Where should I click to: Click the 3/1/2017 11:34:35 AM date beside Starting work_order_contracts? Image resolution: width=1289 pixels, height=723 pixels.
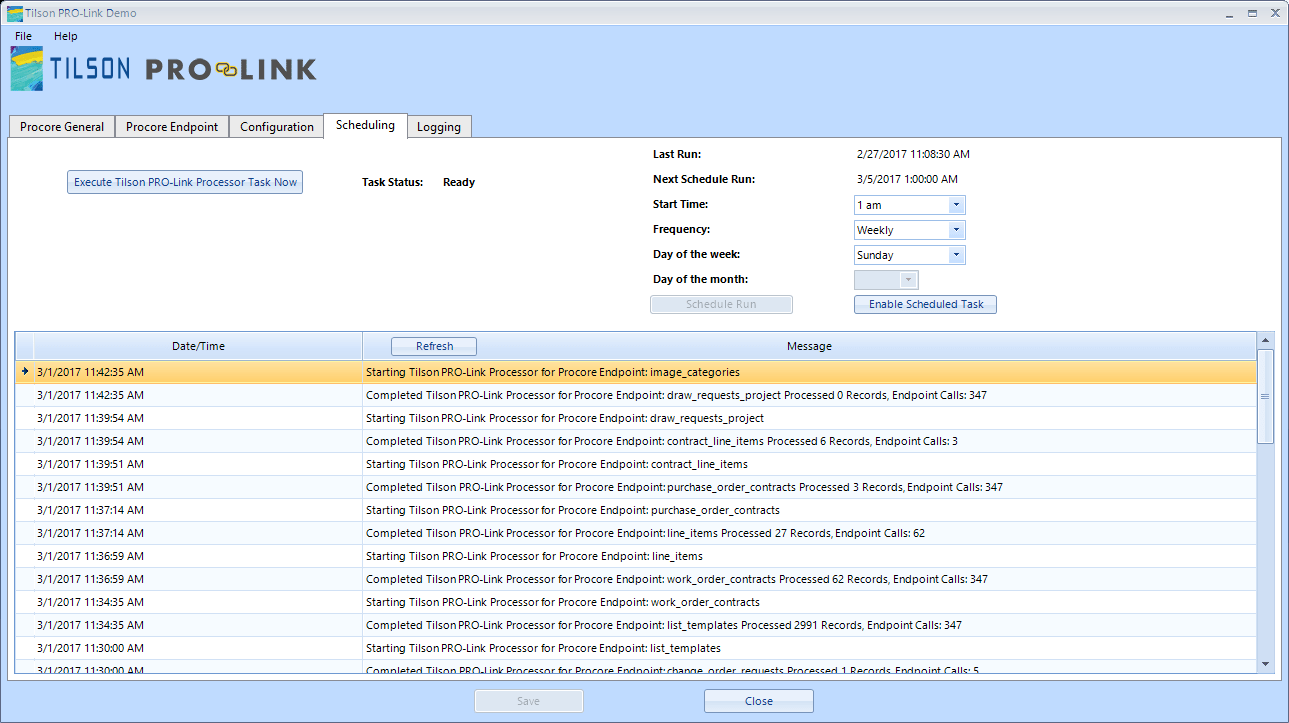coord(198,602)
